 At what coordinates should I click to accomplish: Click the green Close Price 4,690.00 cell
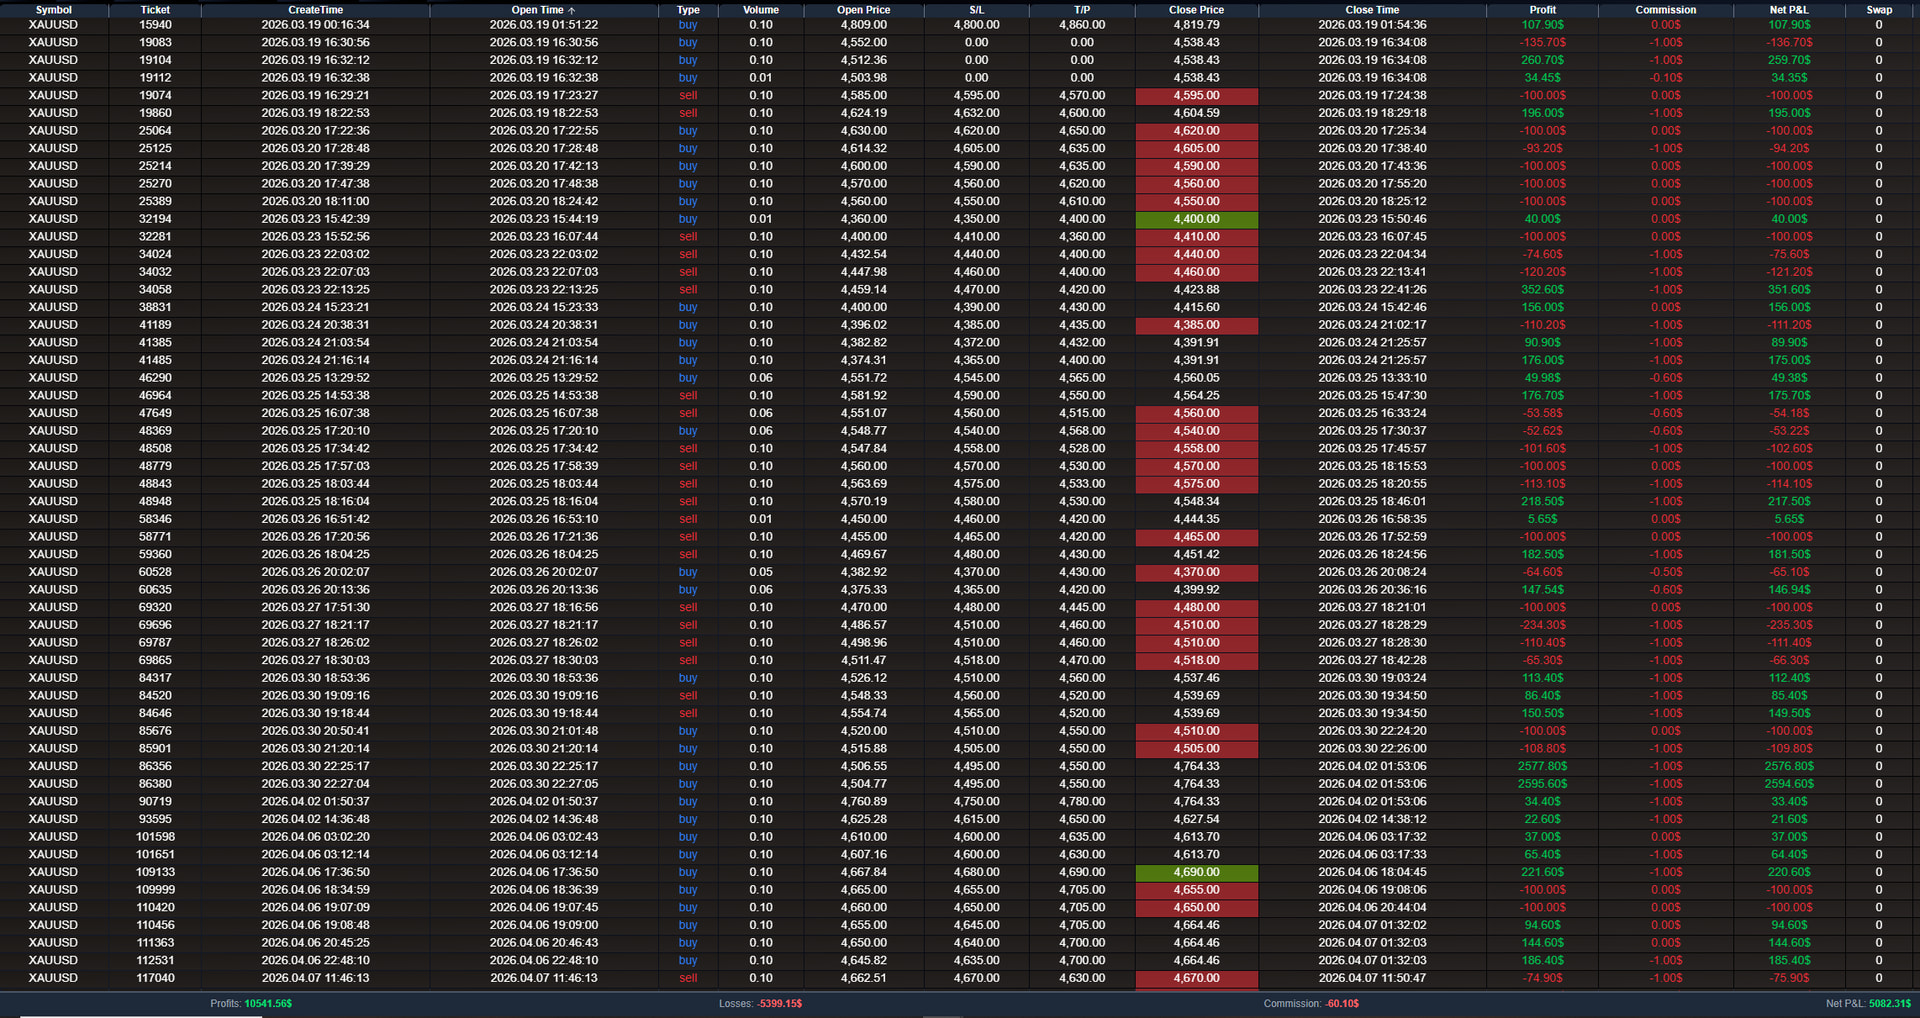coord(1197,872)
